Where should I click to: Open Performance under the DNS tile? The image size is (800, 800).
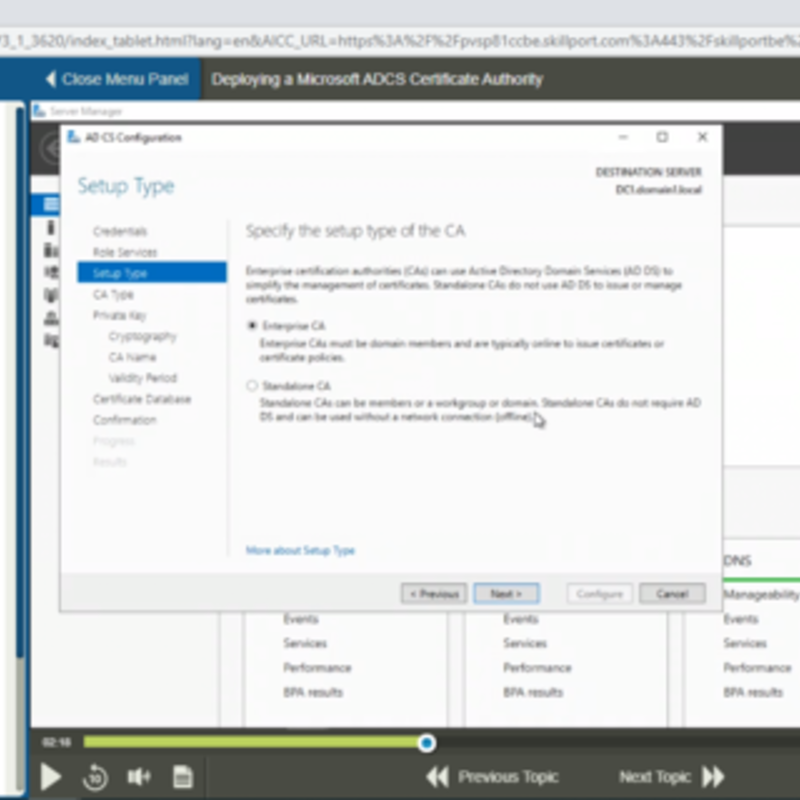coord(757,667)
